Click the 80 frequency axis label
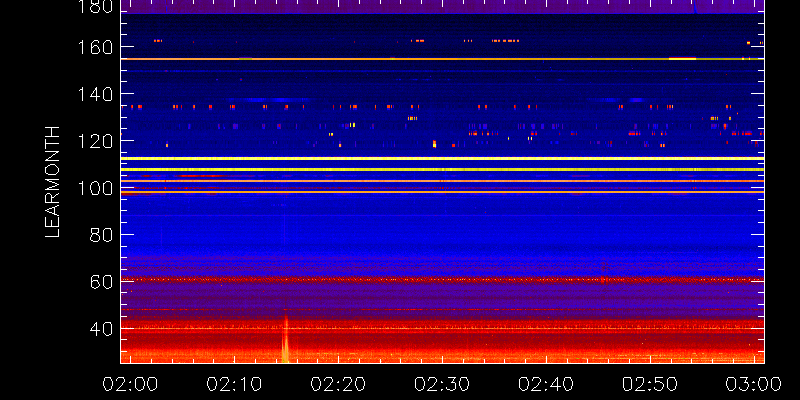The image size is (800, 400). point(102,235)
